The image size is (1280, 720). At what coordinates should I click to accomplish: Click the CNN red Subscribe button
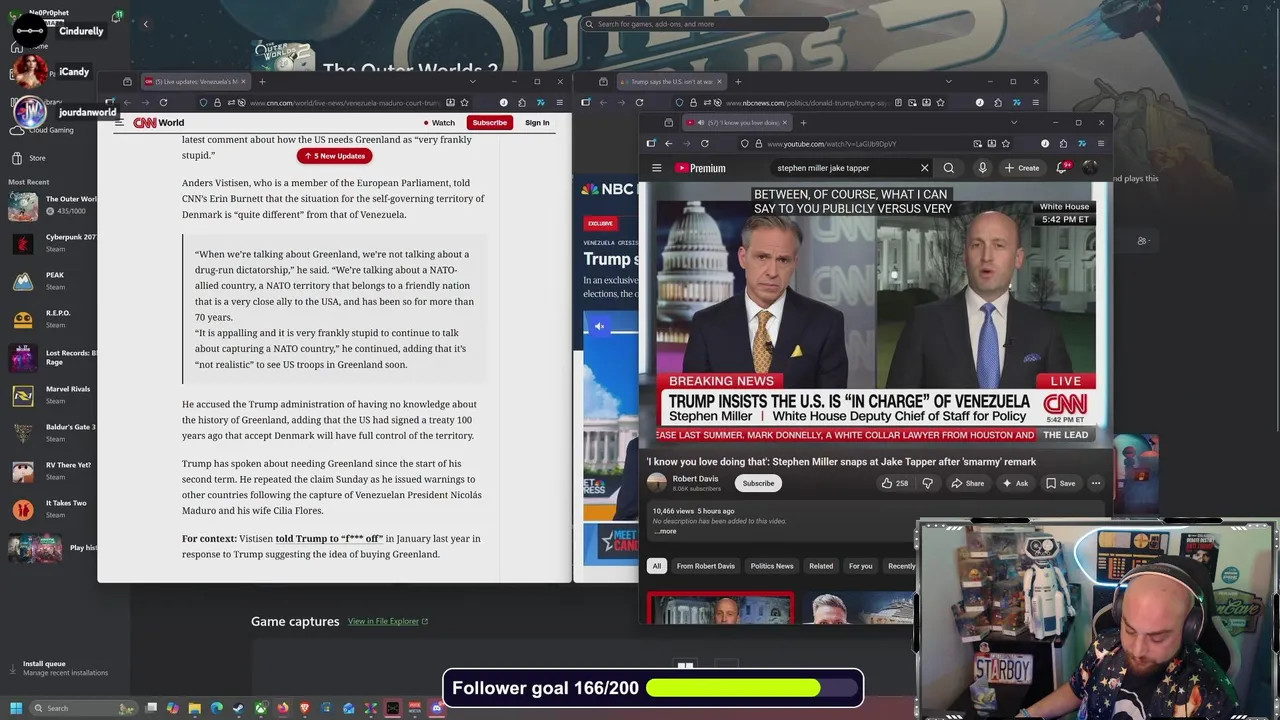pyautogui.click(x=489, y=123)
